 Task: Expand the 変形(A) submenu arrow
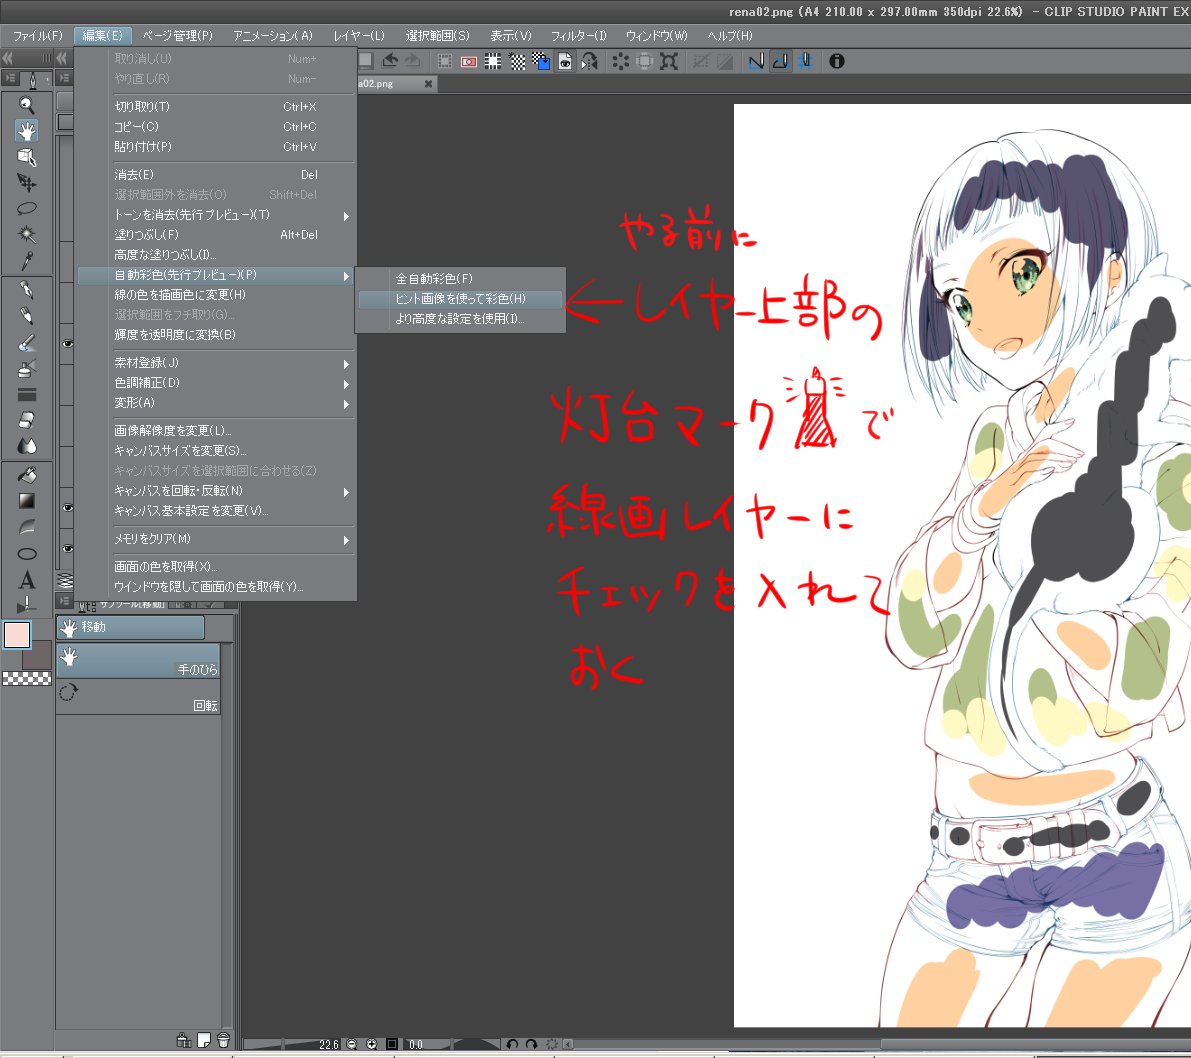[346, 404]
